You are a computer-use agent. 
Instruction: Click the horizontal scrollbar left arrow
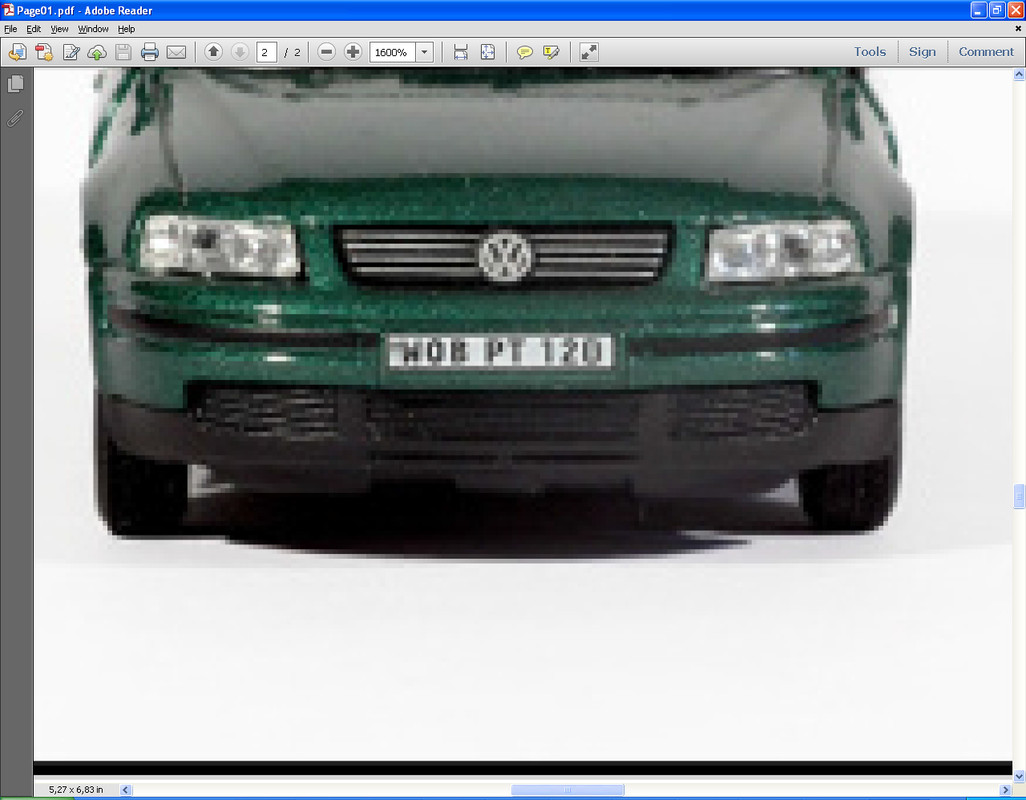(126, 790)
